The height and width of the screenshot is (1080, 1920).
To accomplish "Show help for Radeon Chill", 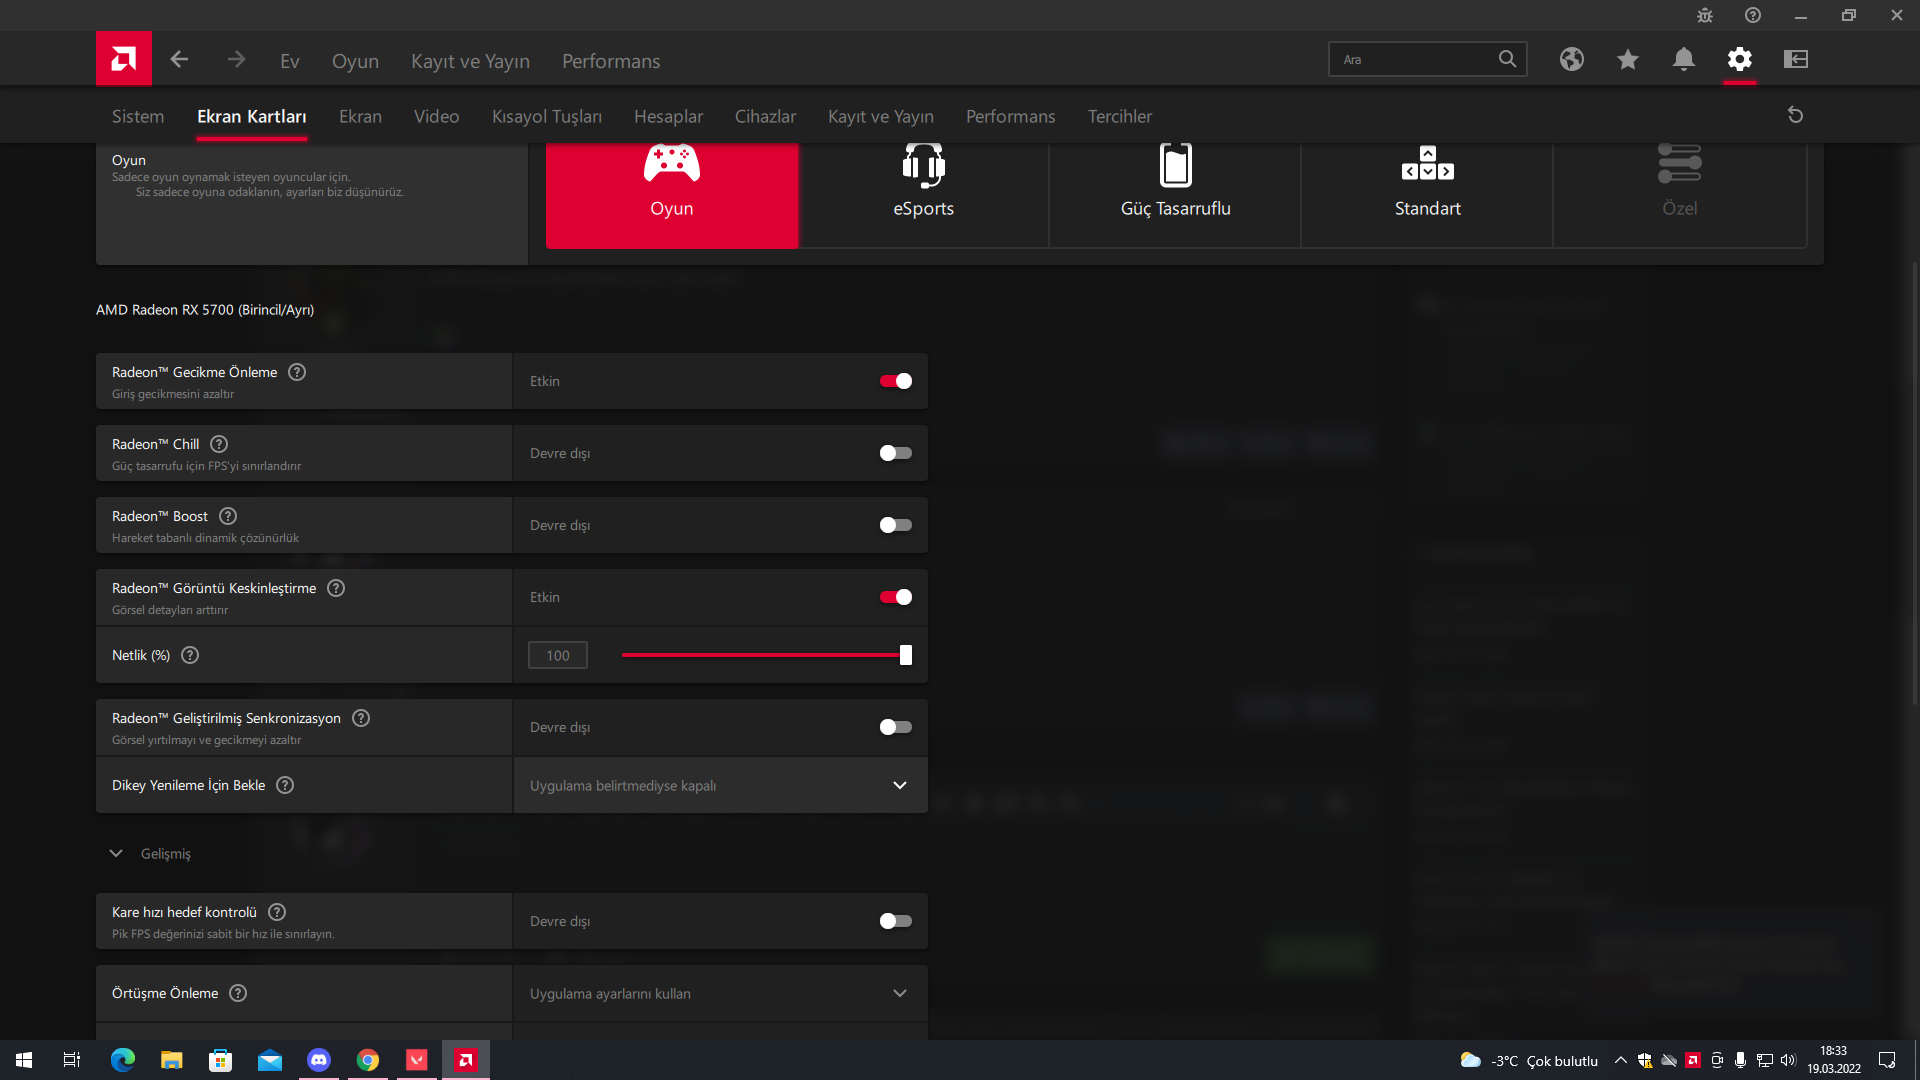I will [219, 444].
